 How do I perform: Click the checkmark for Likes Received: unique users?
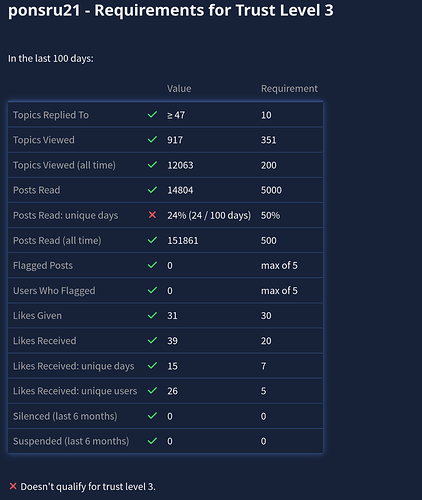tap(152, 390)
